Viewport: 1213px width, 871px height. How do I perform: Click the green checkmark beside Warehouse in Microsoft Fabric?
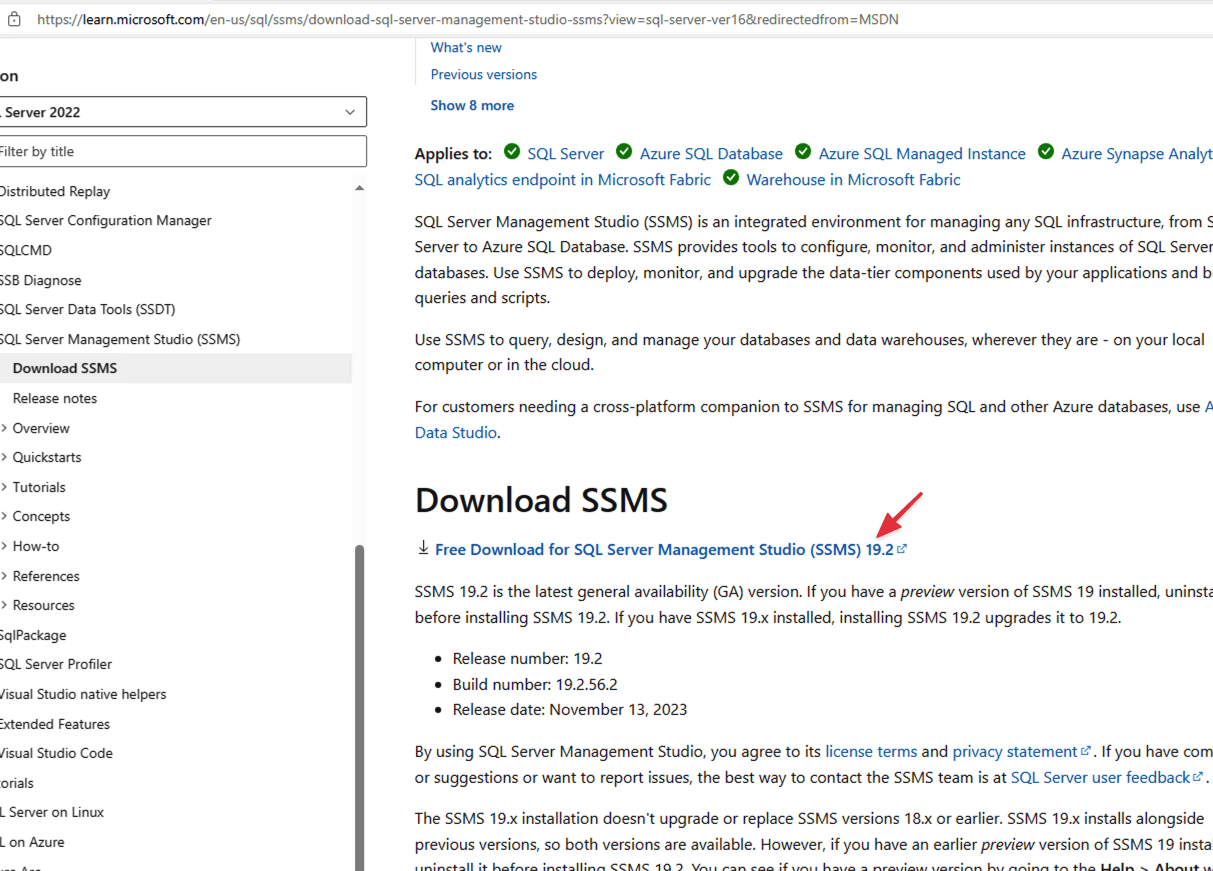(731, 178)
